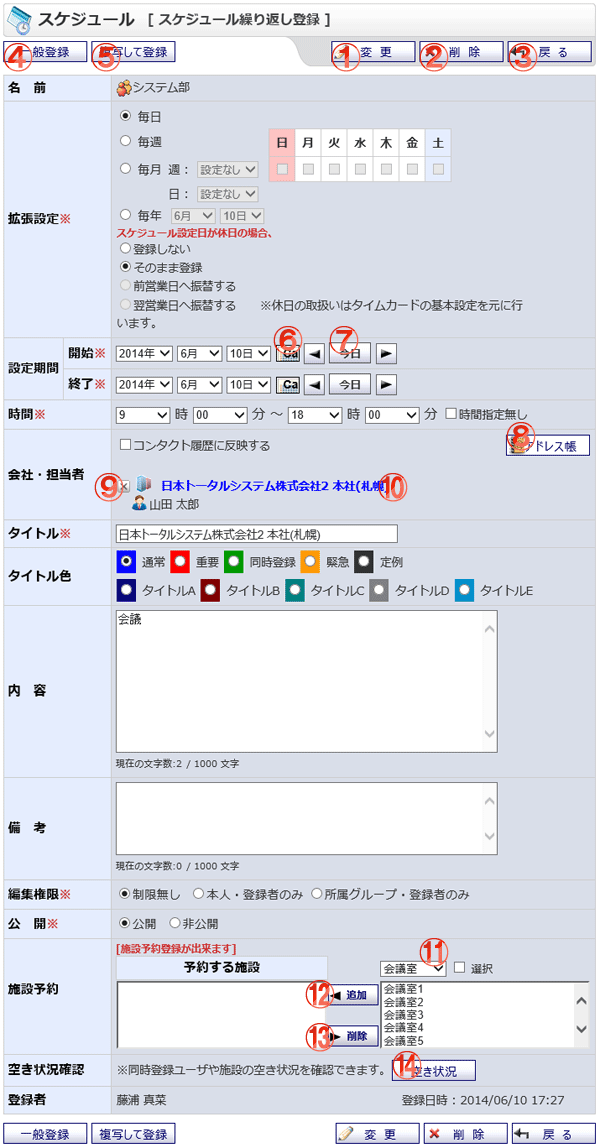Choose 登録しない for holiday handling

(x=124, y=248)
